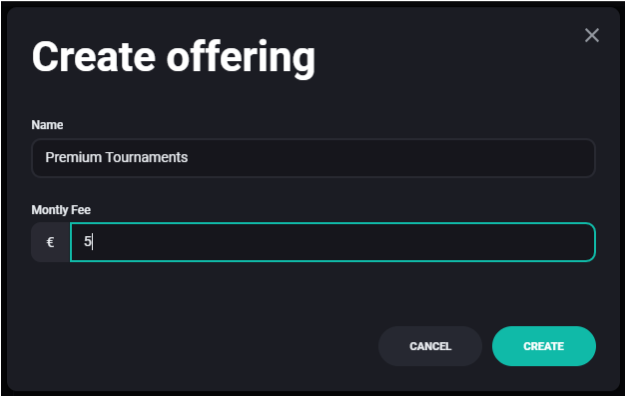Place cursor in Premium Tournaments text
Image resolution: width=626 pixels, height=396 pixels.
[117, 157]
